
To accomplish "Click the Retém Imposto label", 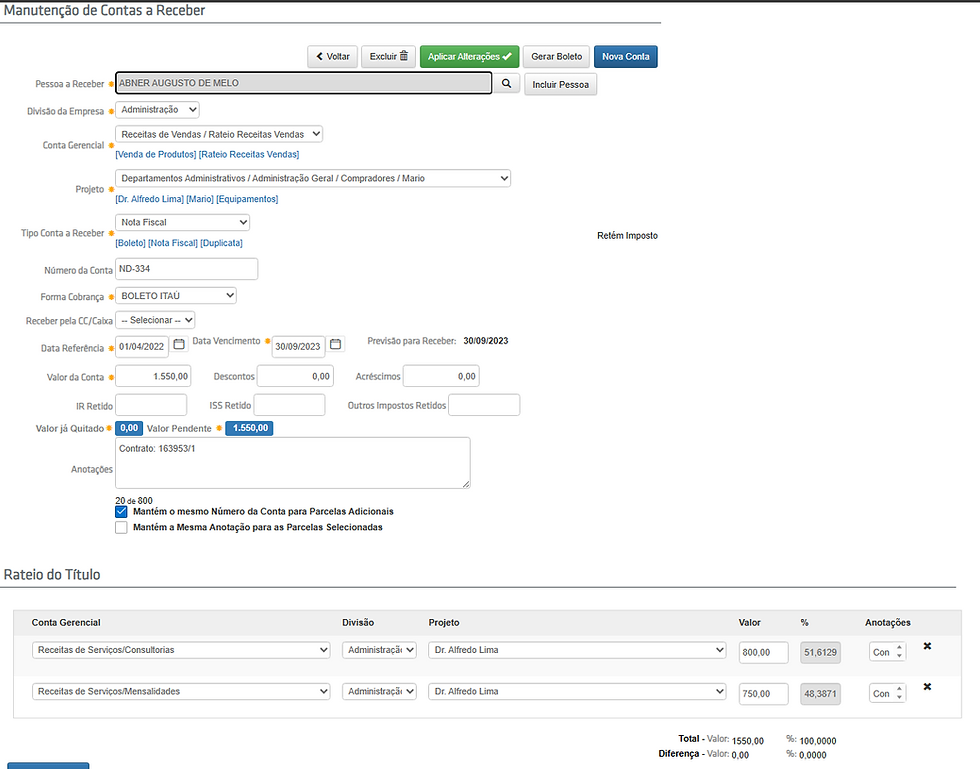I will [628, 236].
